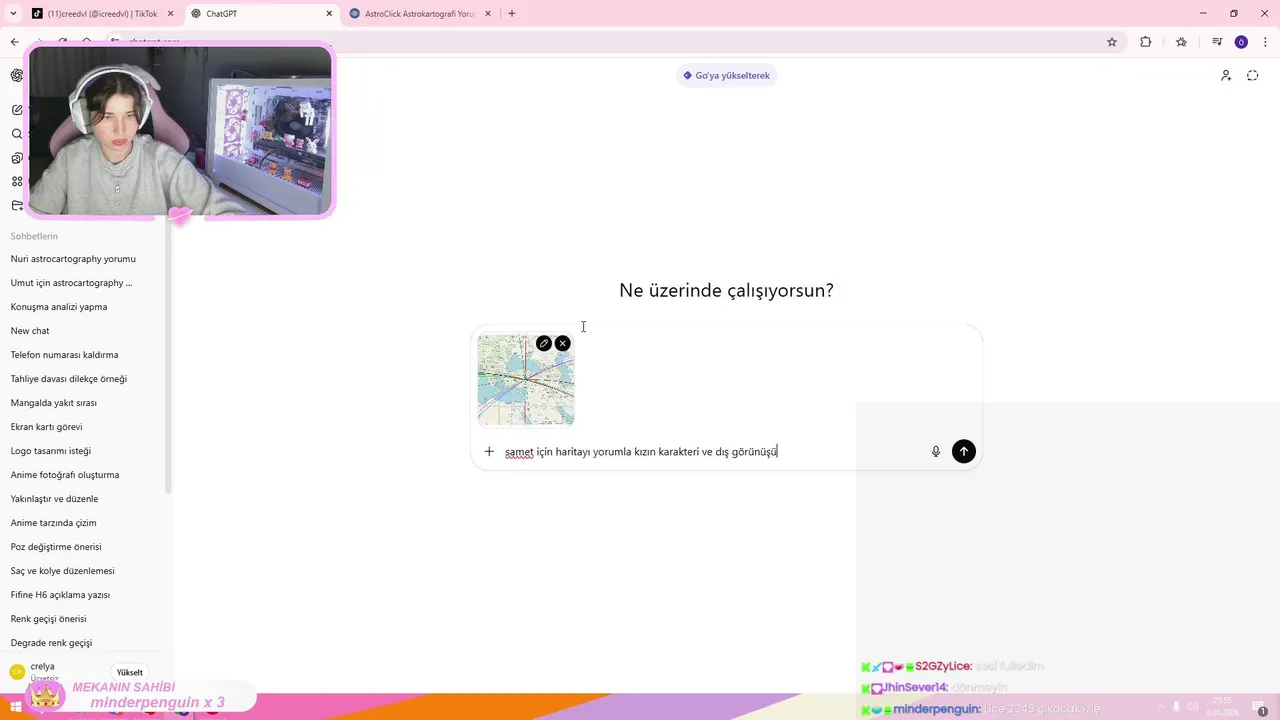The width and height of the screenshot is (1280, 720).
Task: Open the add people icon in ChatGPT
Action: (1226, 75)
